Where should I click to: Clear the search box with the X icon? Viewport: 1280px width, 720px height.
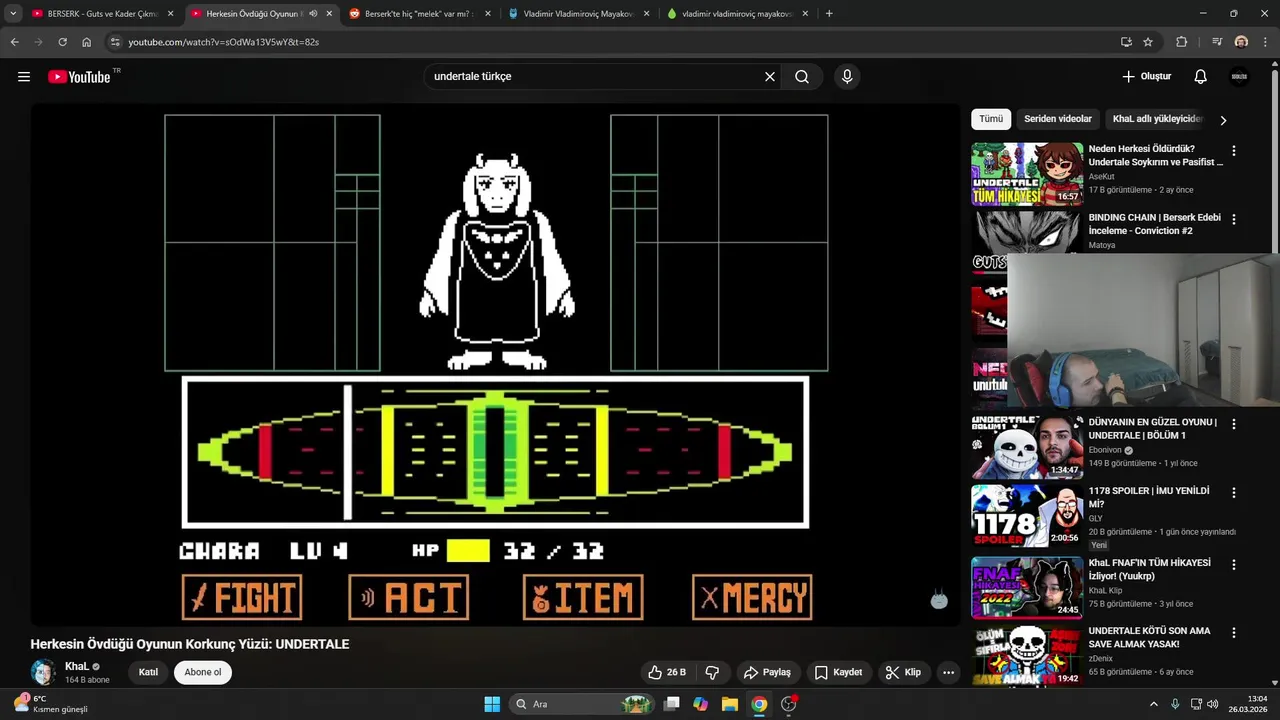tap(770, 77)
